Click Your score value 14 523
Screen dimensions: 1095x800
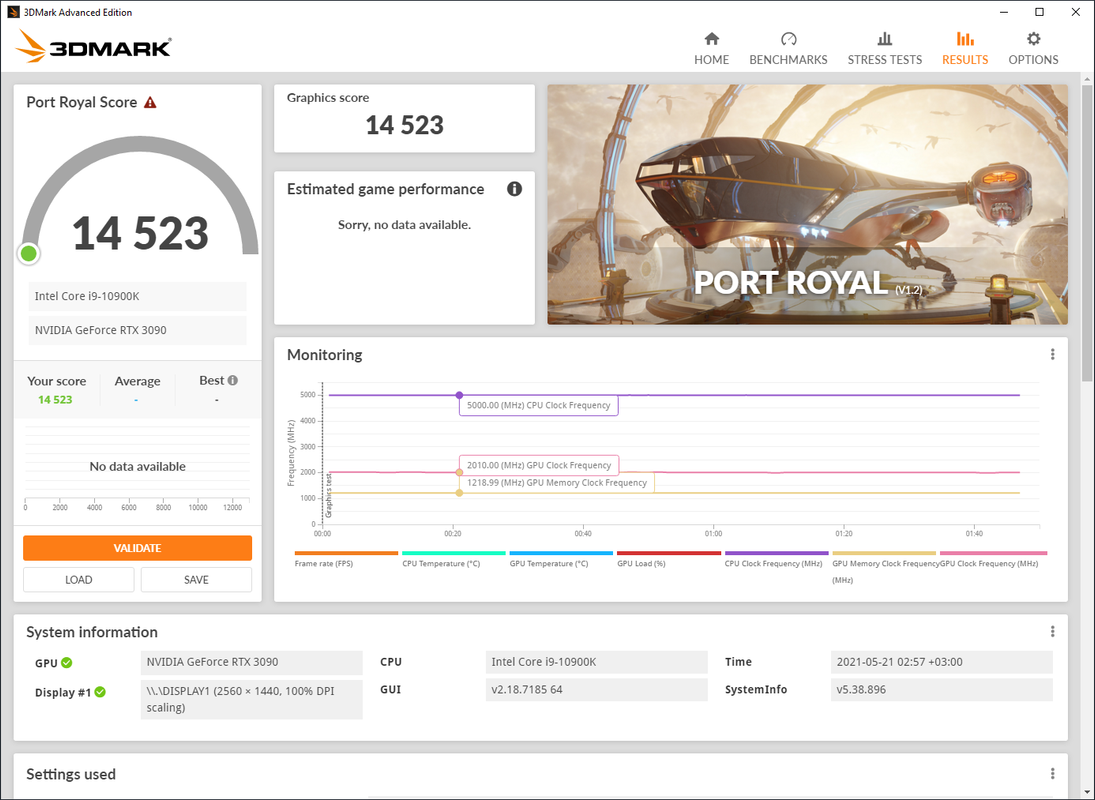(x=55, y=399)
